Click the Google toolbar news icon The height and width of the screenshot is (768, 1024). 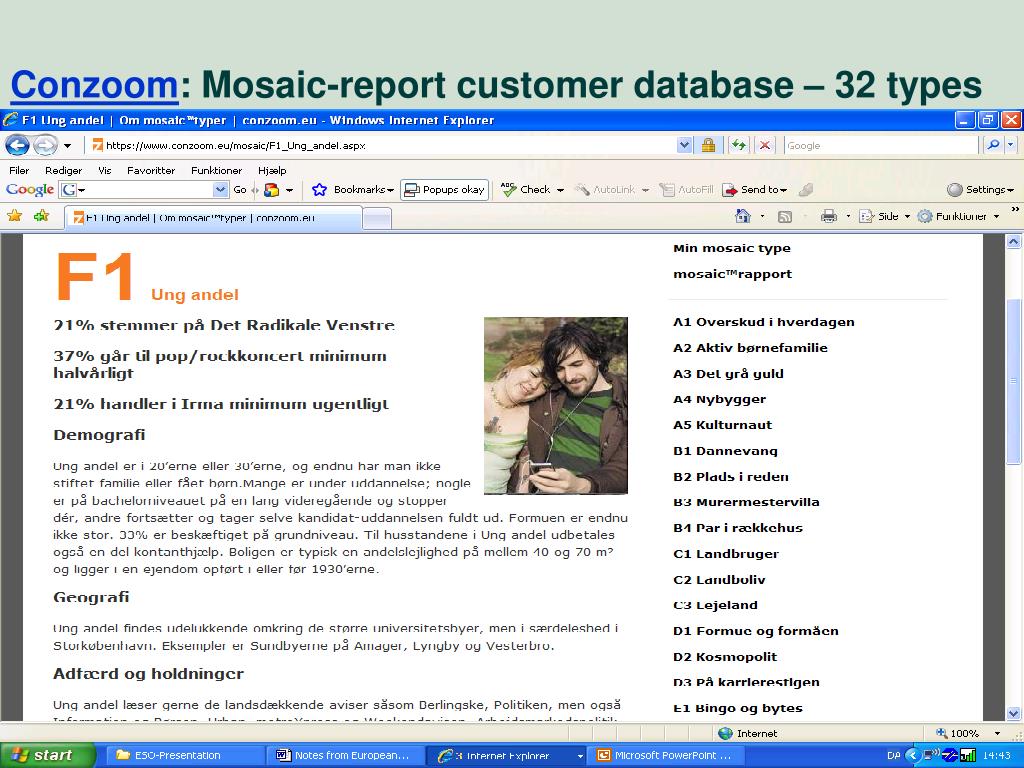point(272,190)
